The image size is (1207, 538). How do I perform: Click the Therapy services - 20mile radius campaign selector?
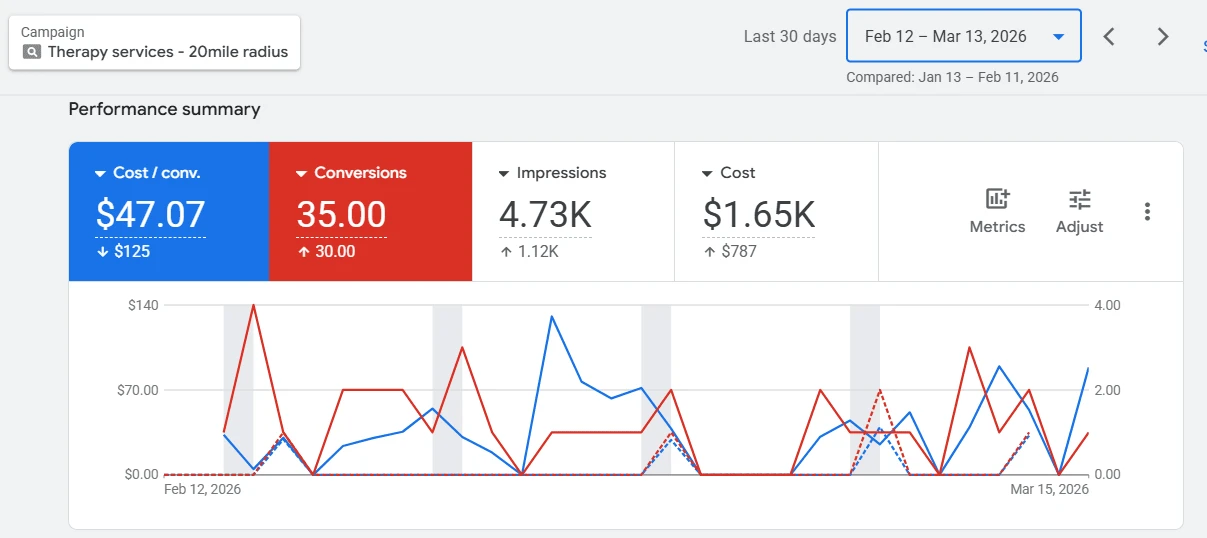[155, 43]
